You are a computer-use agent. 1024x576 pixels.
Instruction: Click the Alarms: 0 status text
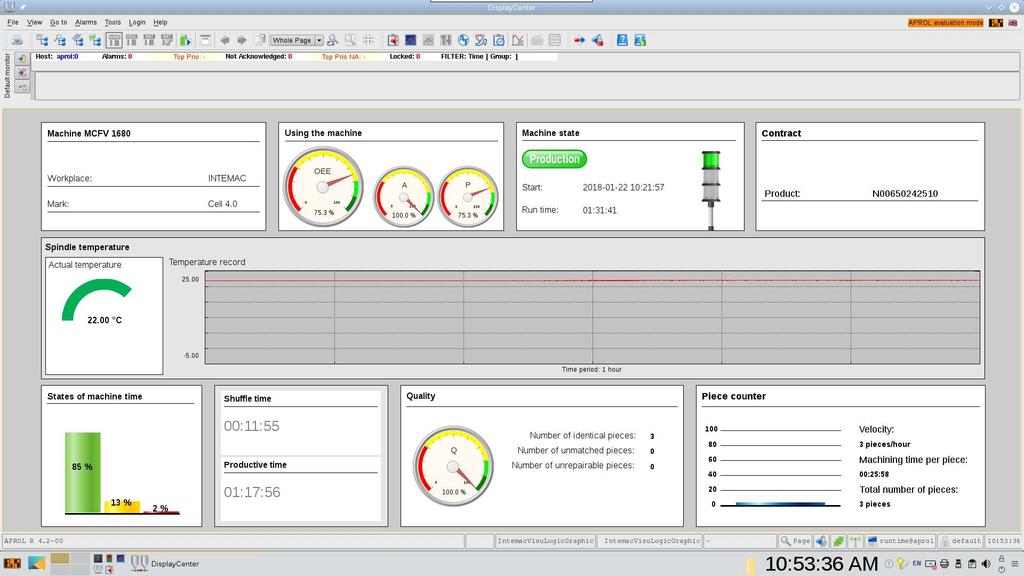[117, 57]
